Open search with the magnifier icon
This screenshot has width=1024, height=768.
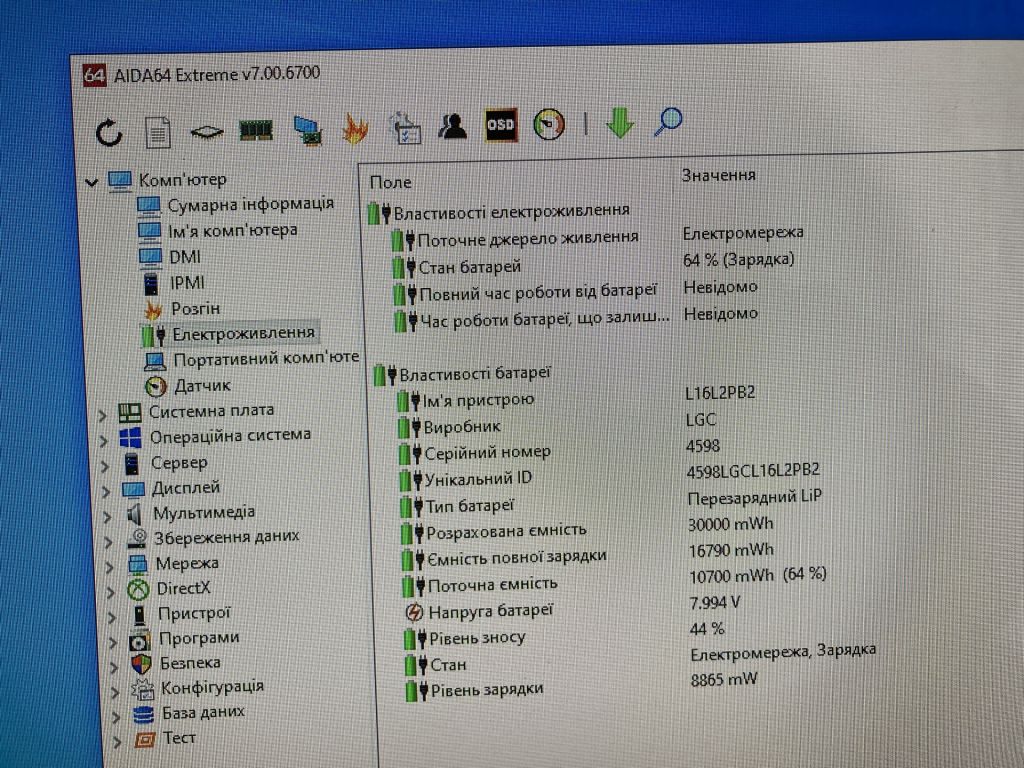[x=667, y=121]
